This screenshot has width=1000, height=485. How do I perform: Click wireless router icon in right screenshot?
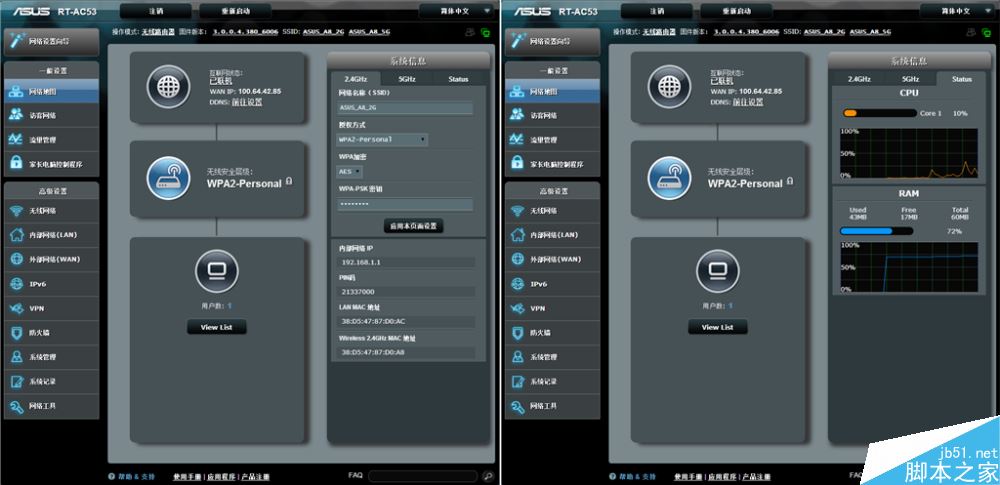pyautogui.click(x=669, y=178)
